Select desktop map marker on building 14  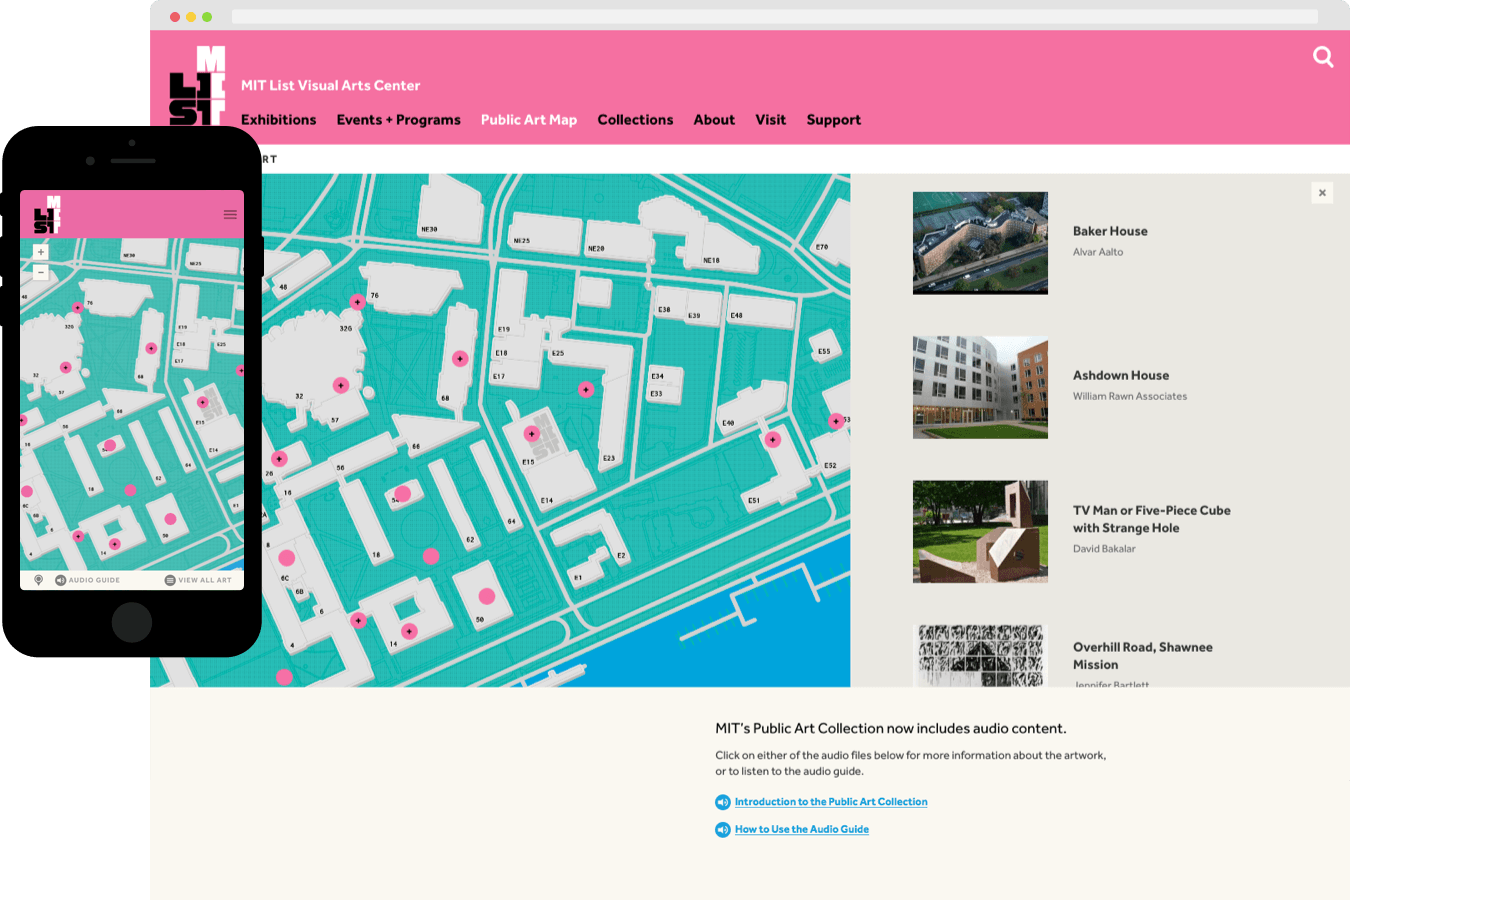[409, 631]
